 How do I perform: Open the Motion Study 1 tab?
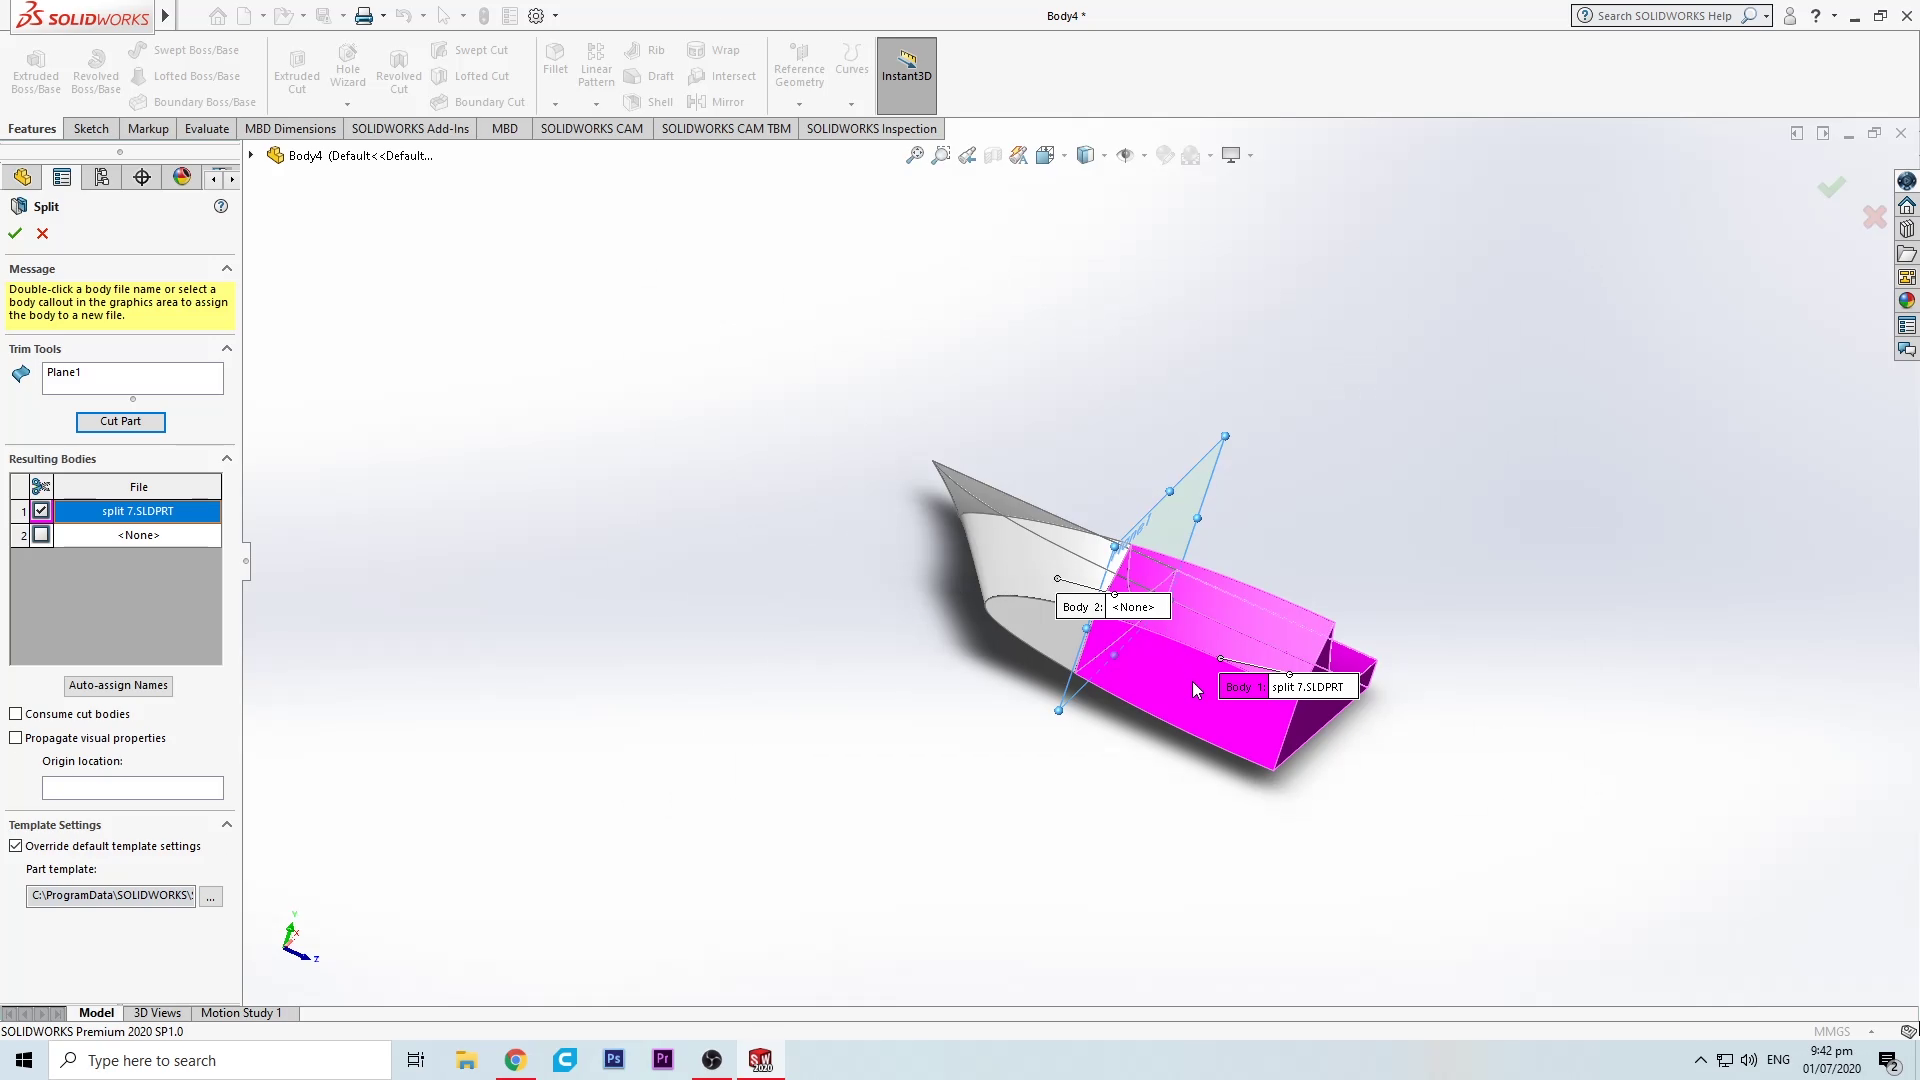coord(241,1013)
